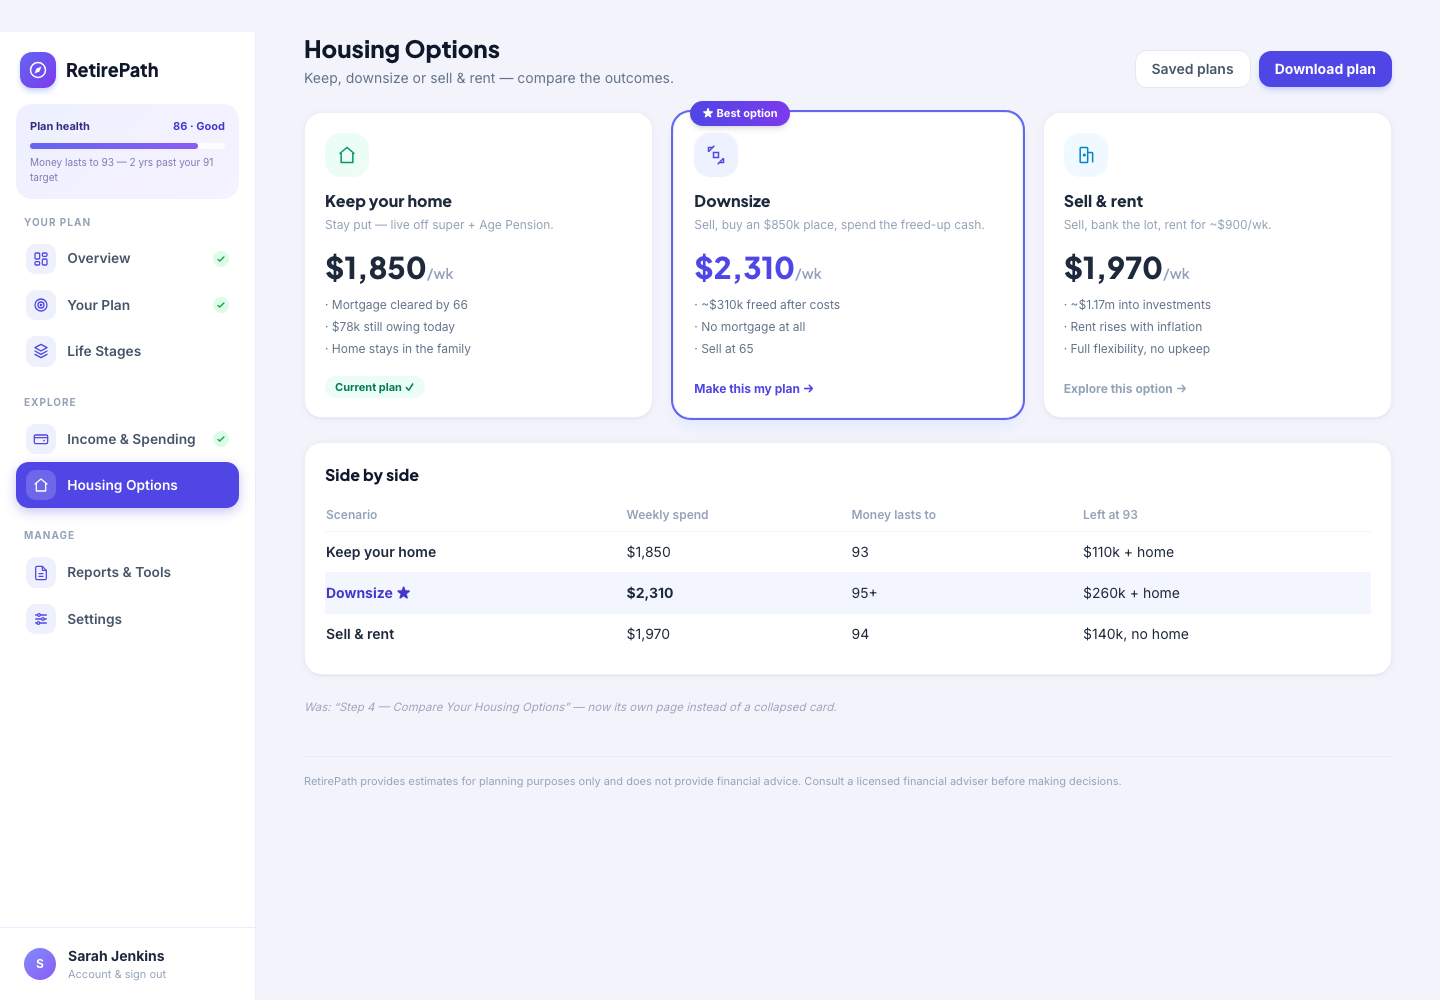Click the Mortgage cleared by 66 bullet
This screenshot has height=1000, width=1440.
pos(396,305)
